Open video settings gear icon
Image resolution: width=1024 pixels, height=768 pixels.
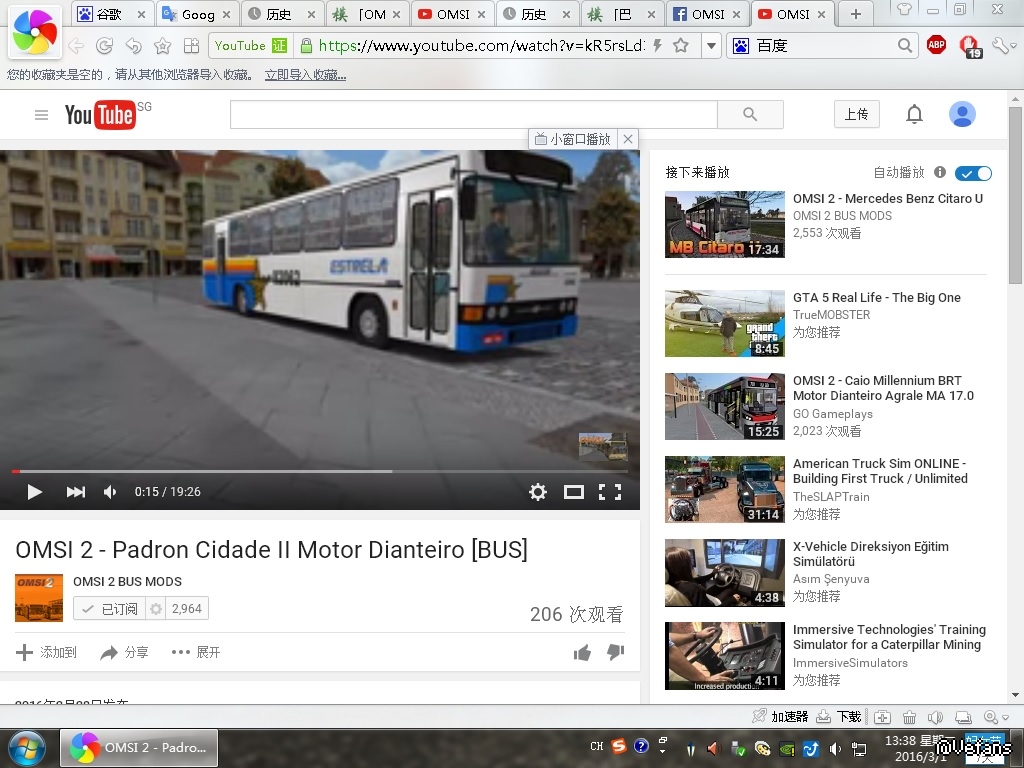pyautogui.click(x=538, y=492)
